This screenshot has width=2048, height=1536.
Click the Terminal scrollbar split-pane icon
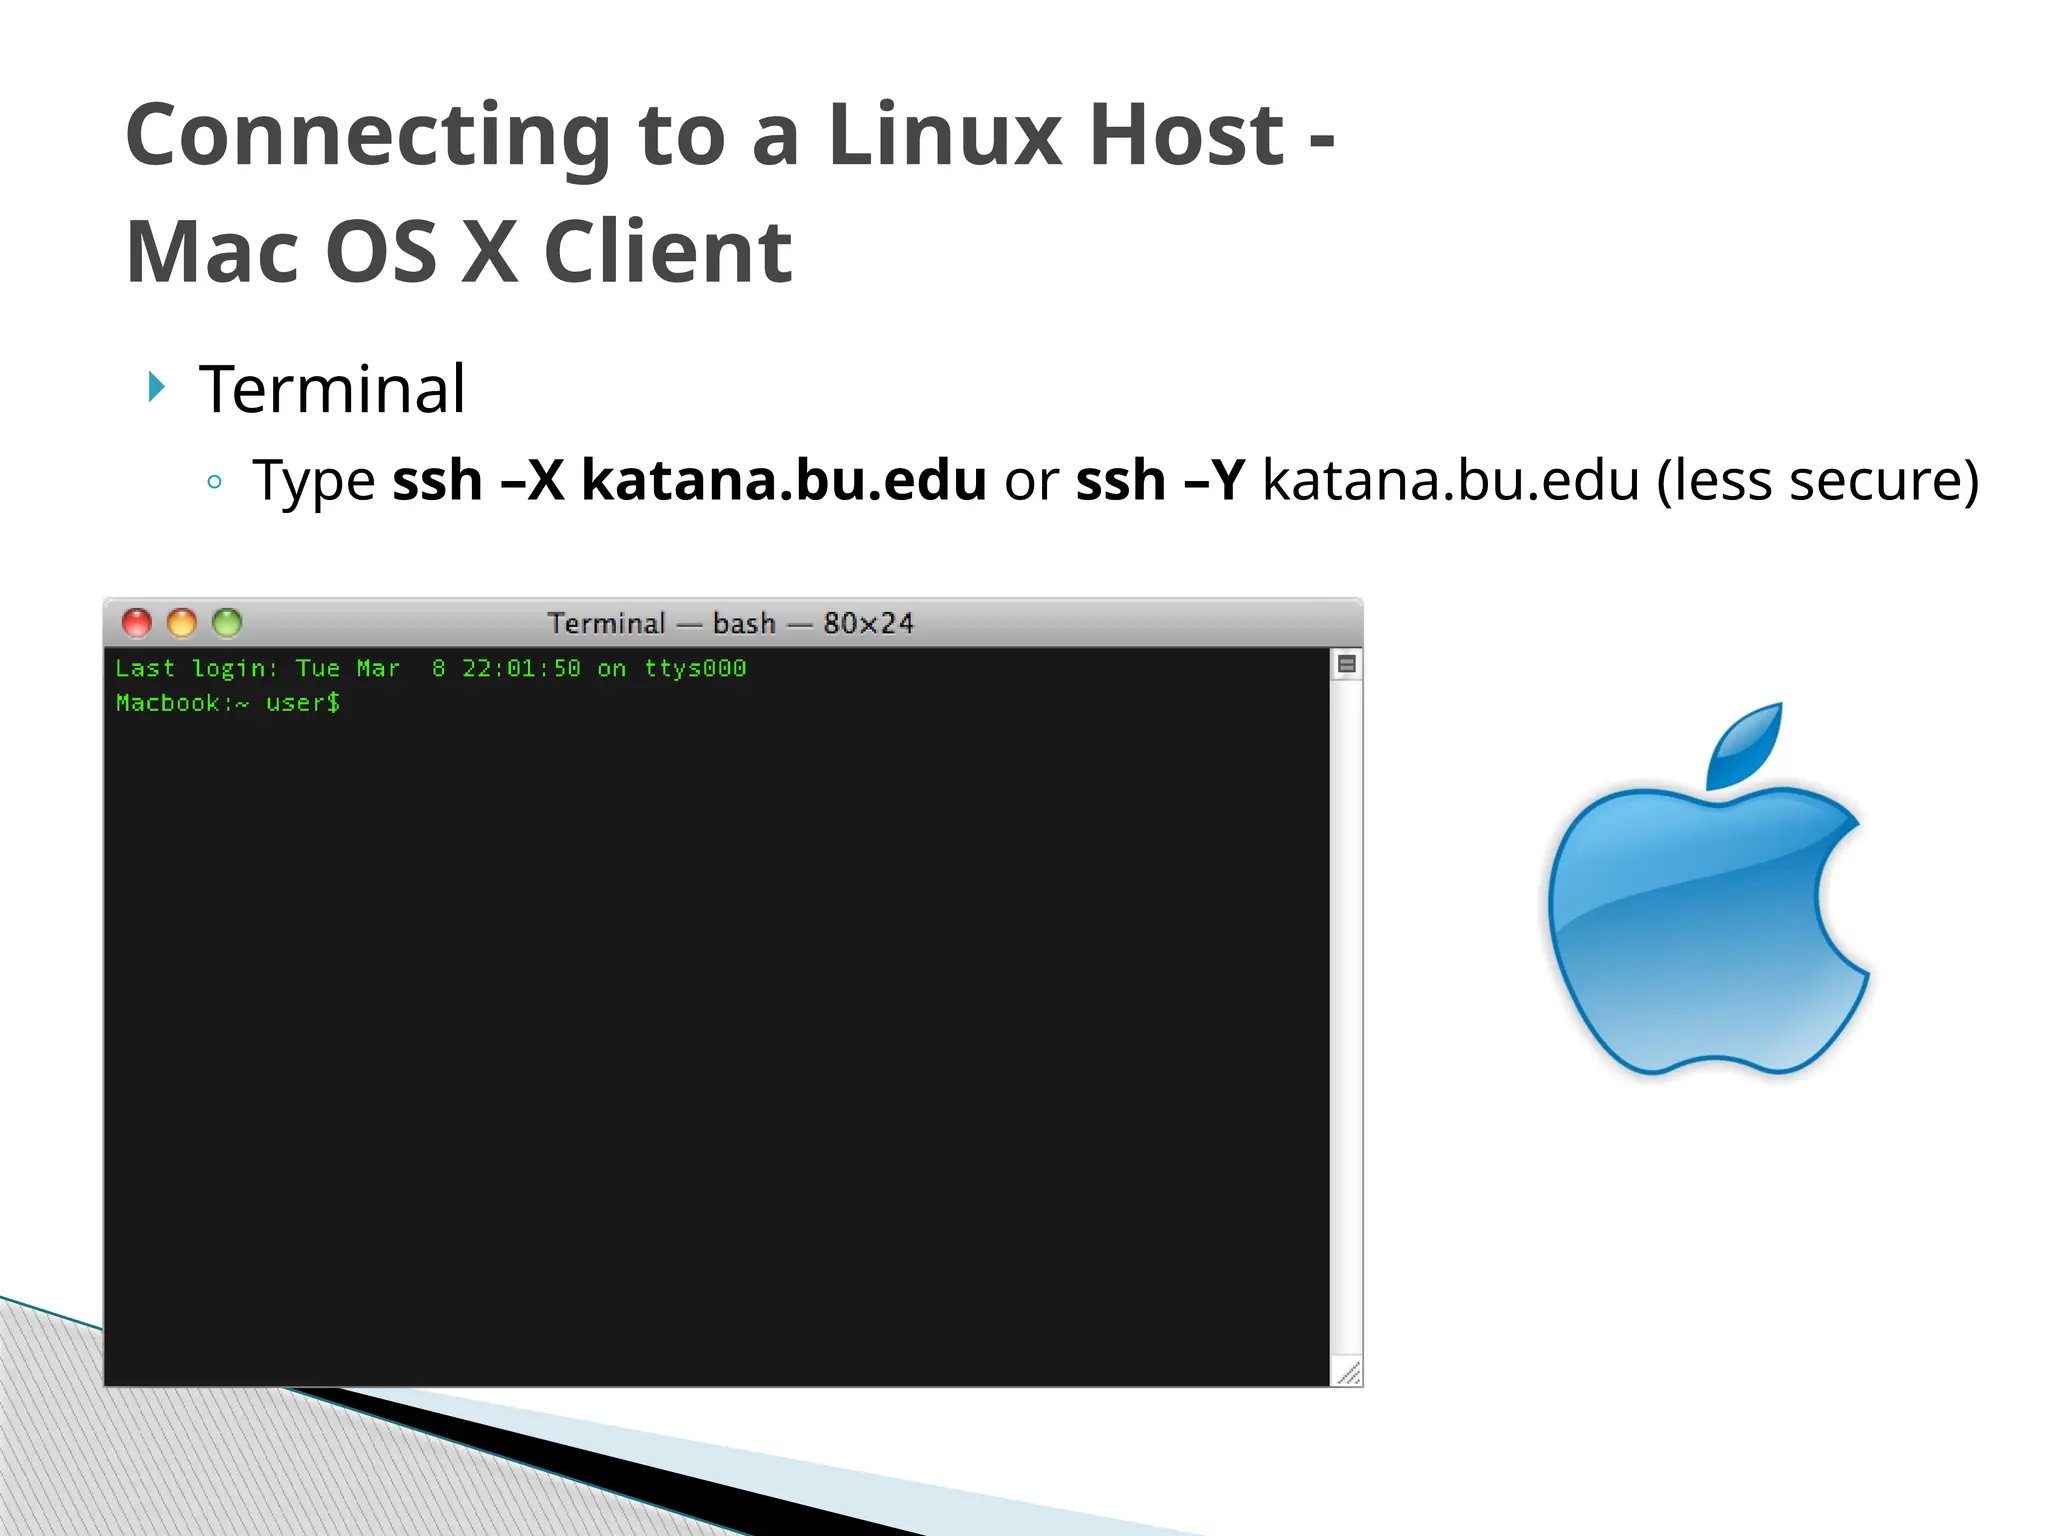pyautogui.click(x=1346, y=664)
